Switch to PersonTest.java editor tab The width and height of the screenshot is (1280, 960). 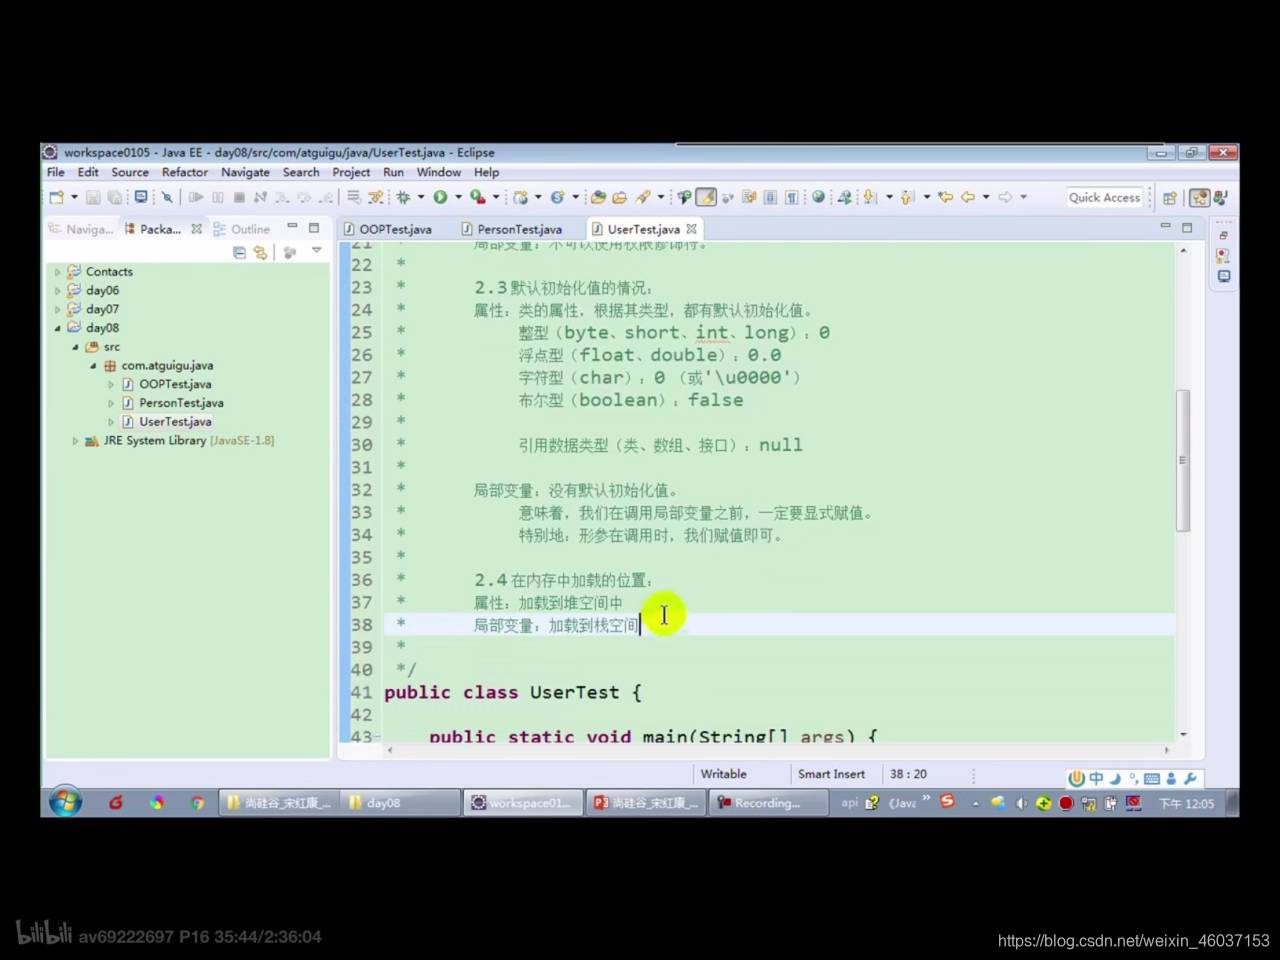[519, 229]
